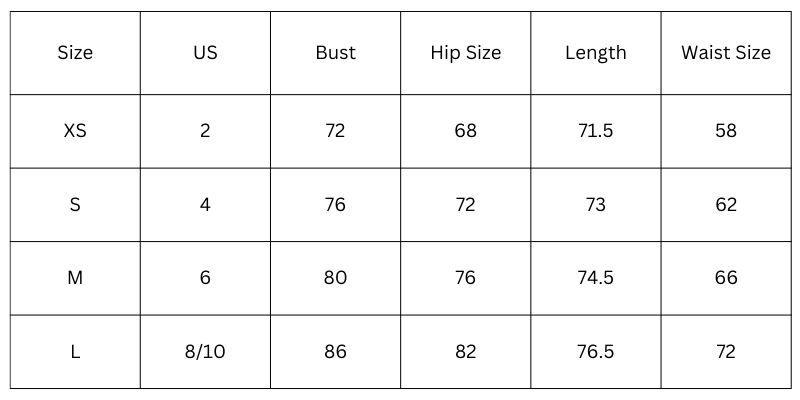The width and height of the screenshot is (800, 400).
Task: Select the bust value 86 cell
Action: click(x=335, y=352)
